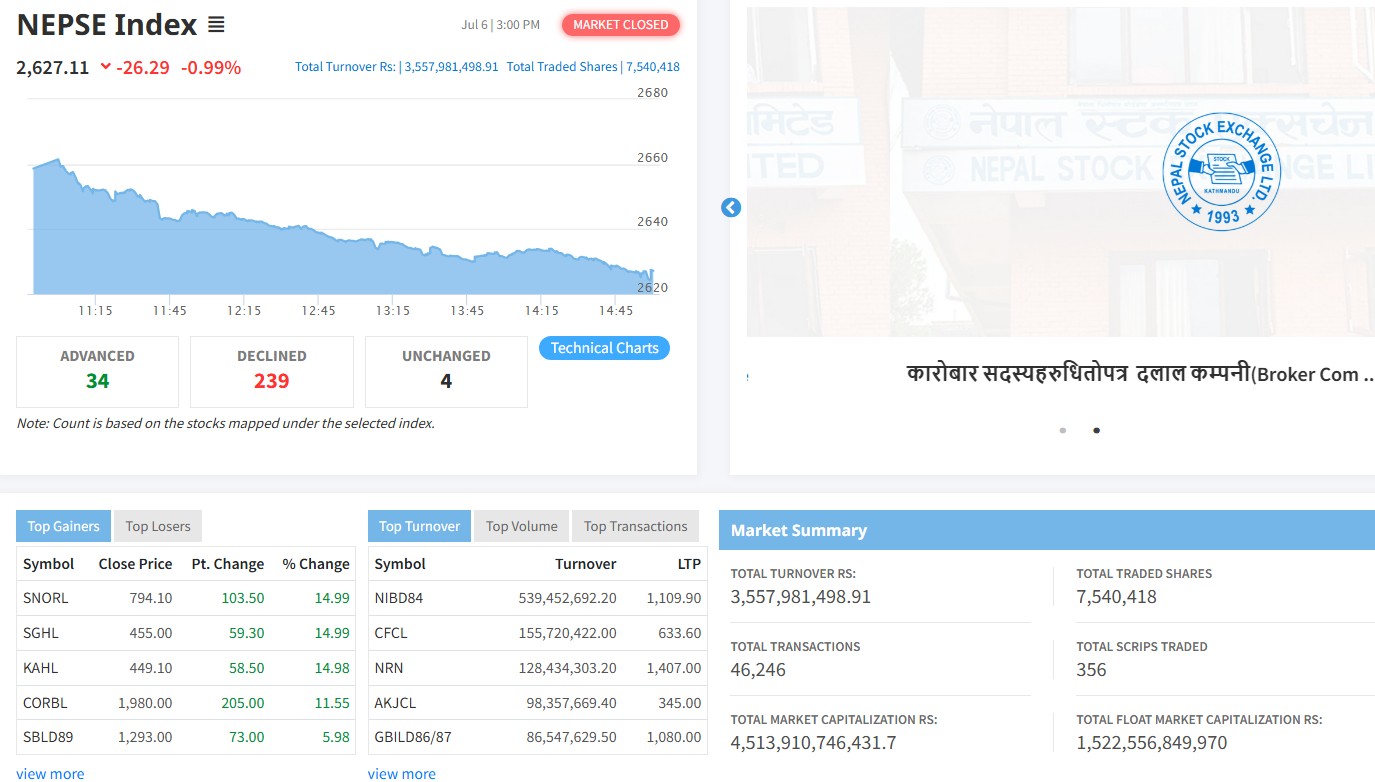Click view more under the Top Gainers table

tap(50, 773)
